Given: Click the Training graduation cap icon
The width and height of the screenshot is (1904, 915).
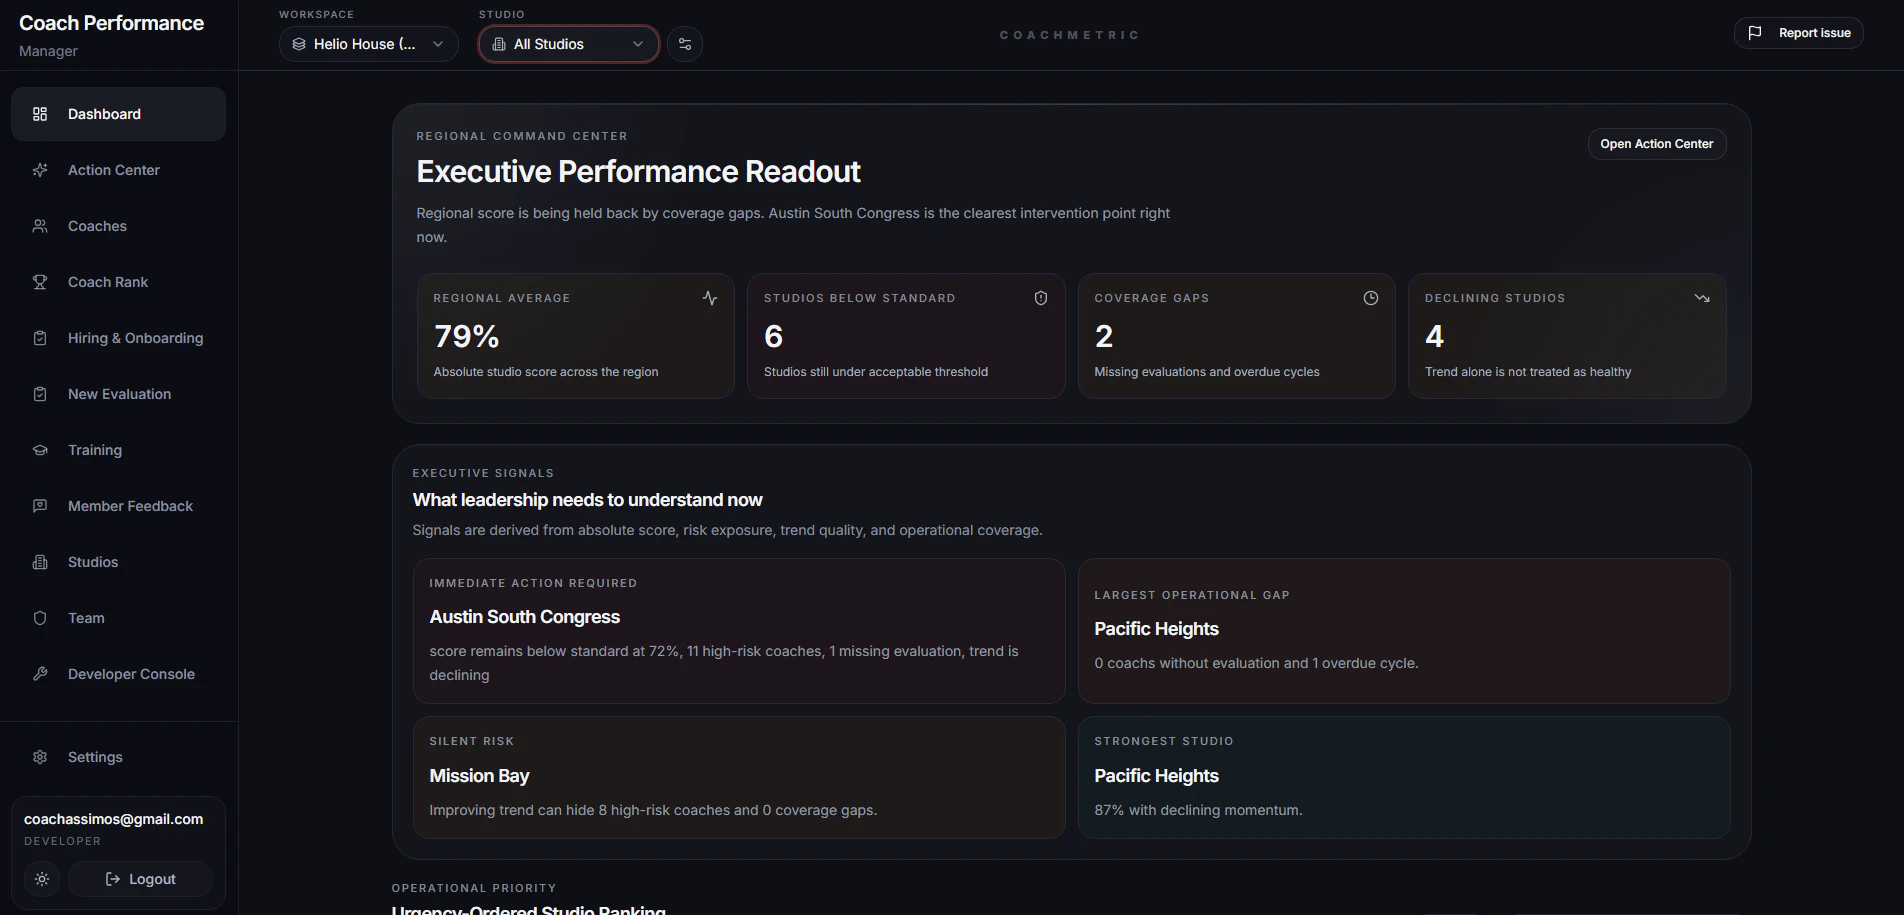Looking at the screenshot, I should point(40,450).
